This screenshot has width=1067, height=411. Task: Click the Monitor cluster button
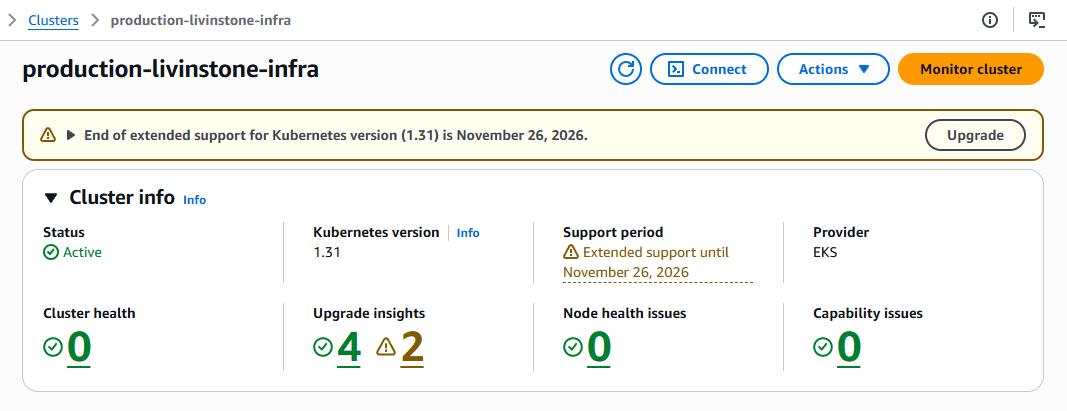pos(971,69)
